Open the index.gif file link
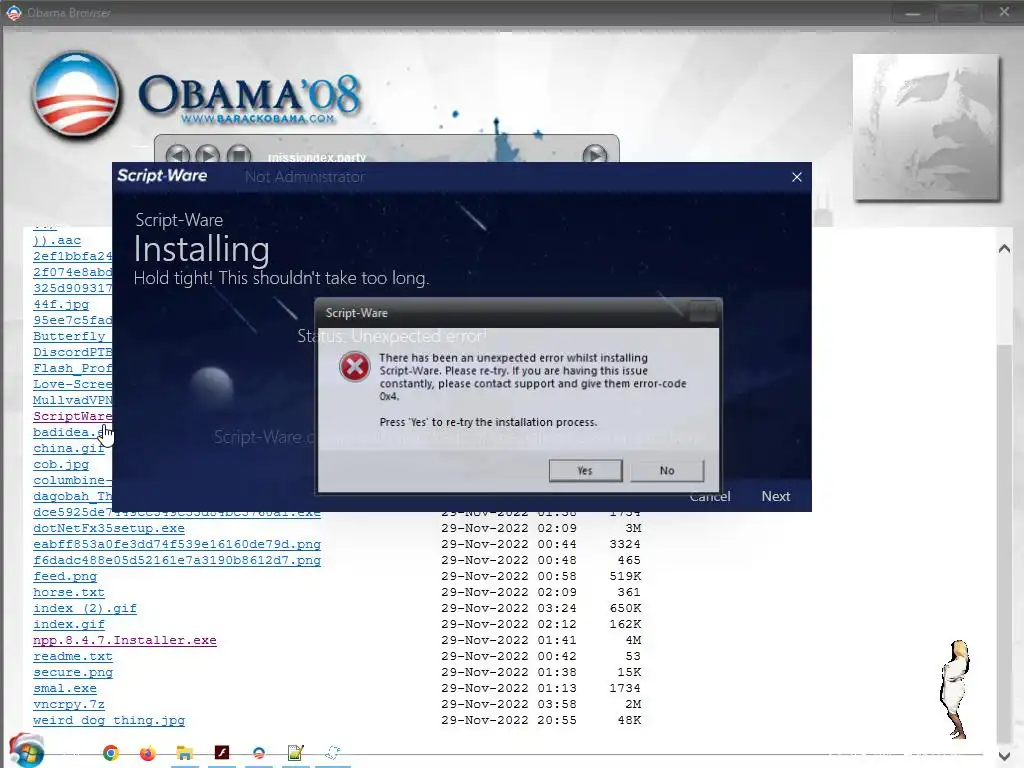This screenshot has width=1024, height=768. (69, 624)
